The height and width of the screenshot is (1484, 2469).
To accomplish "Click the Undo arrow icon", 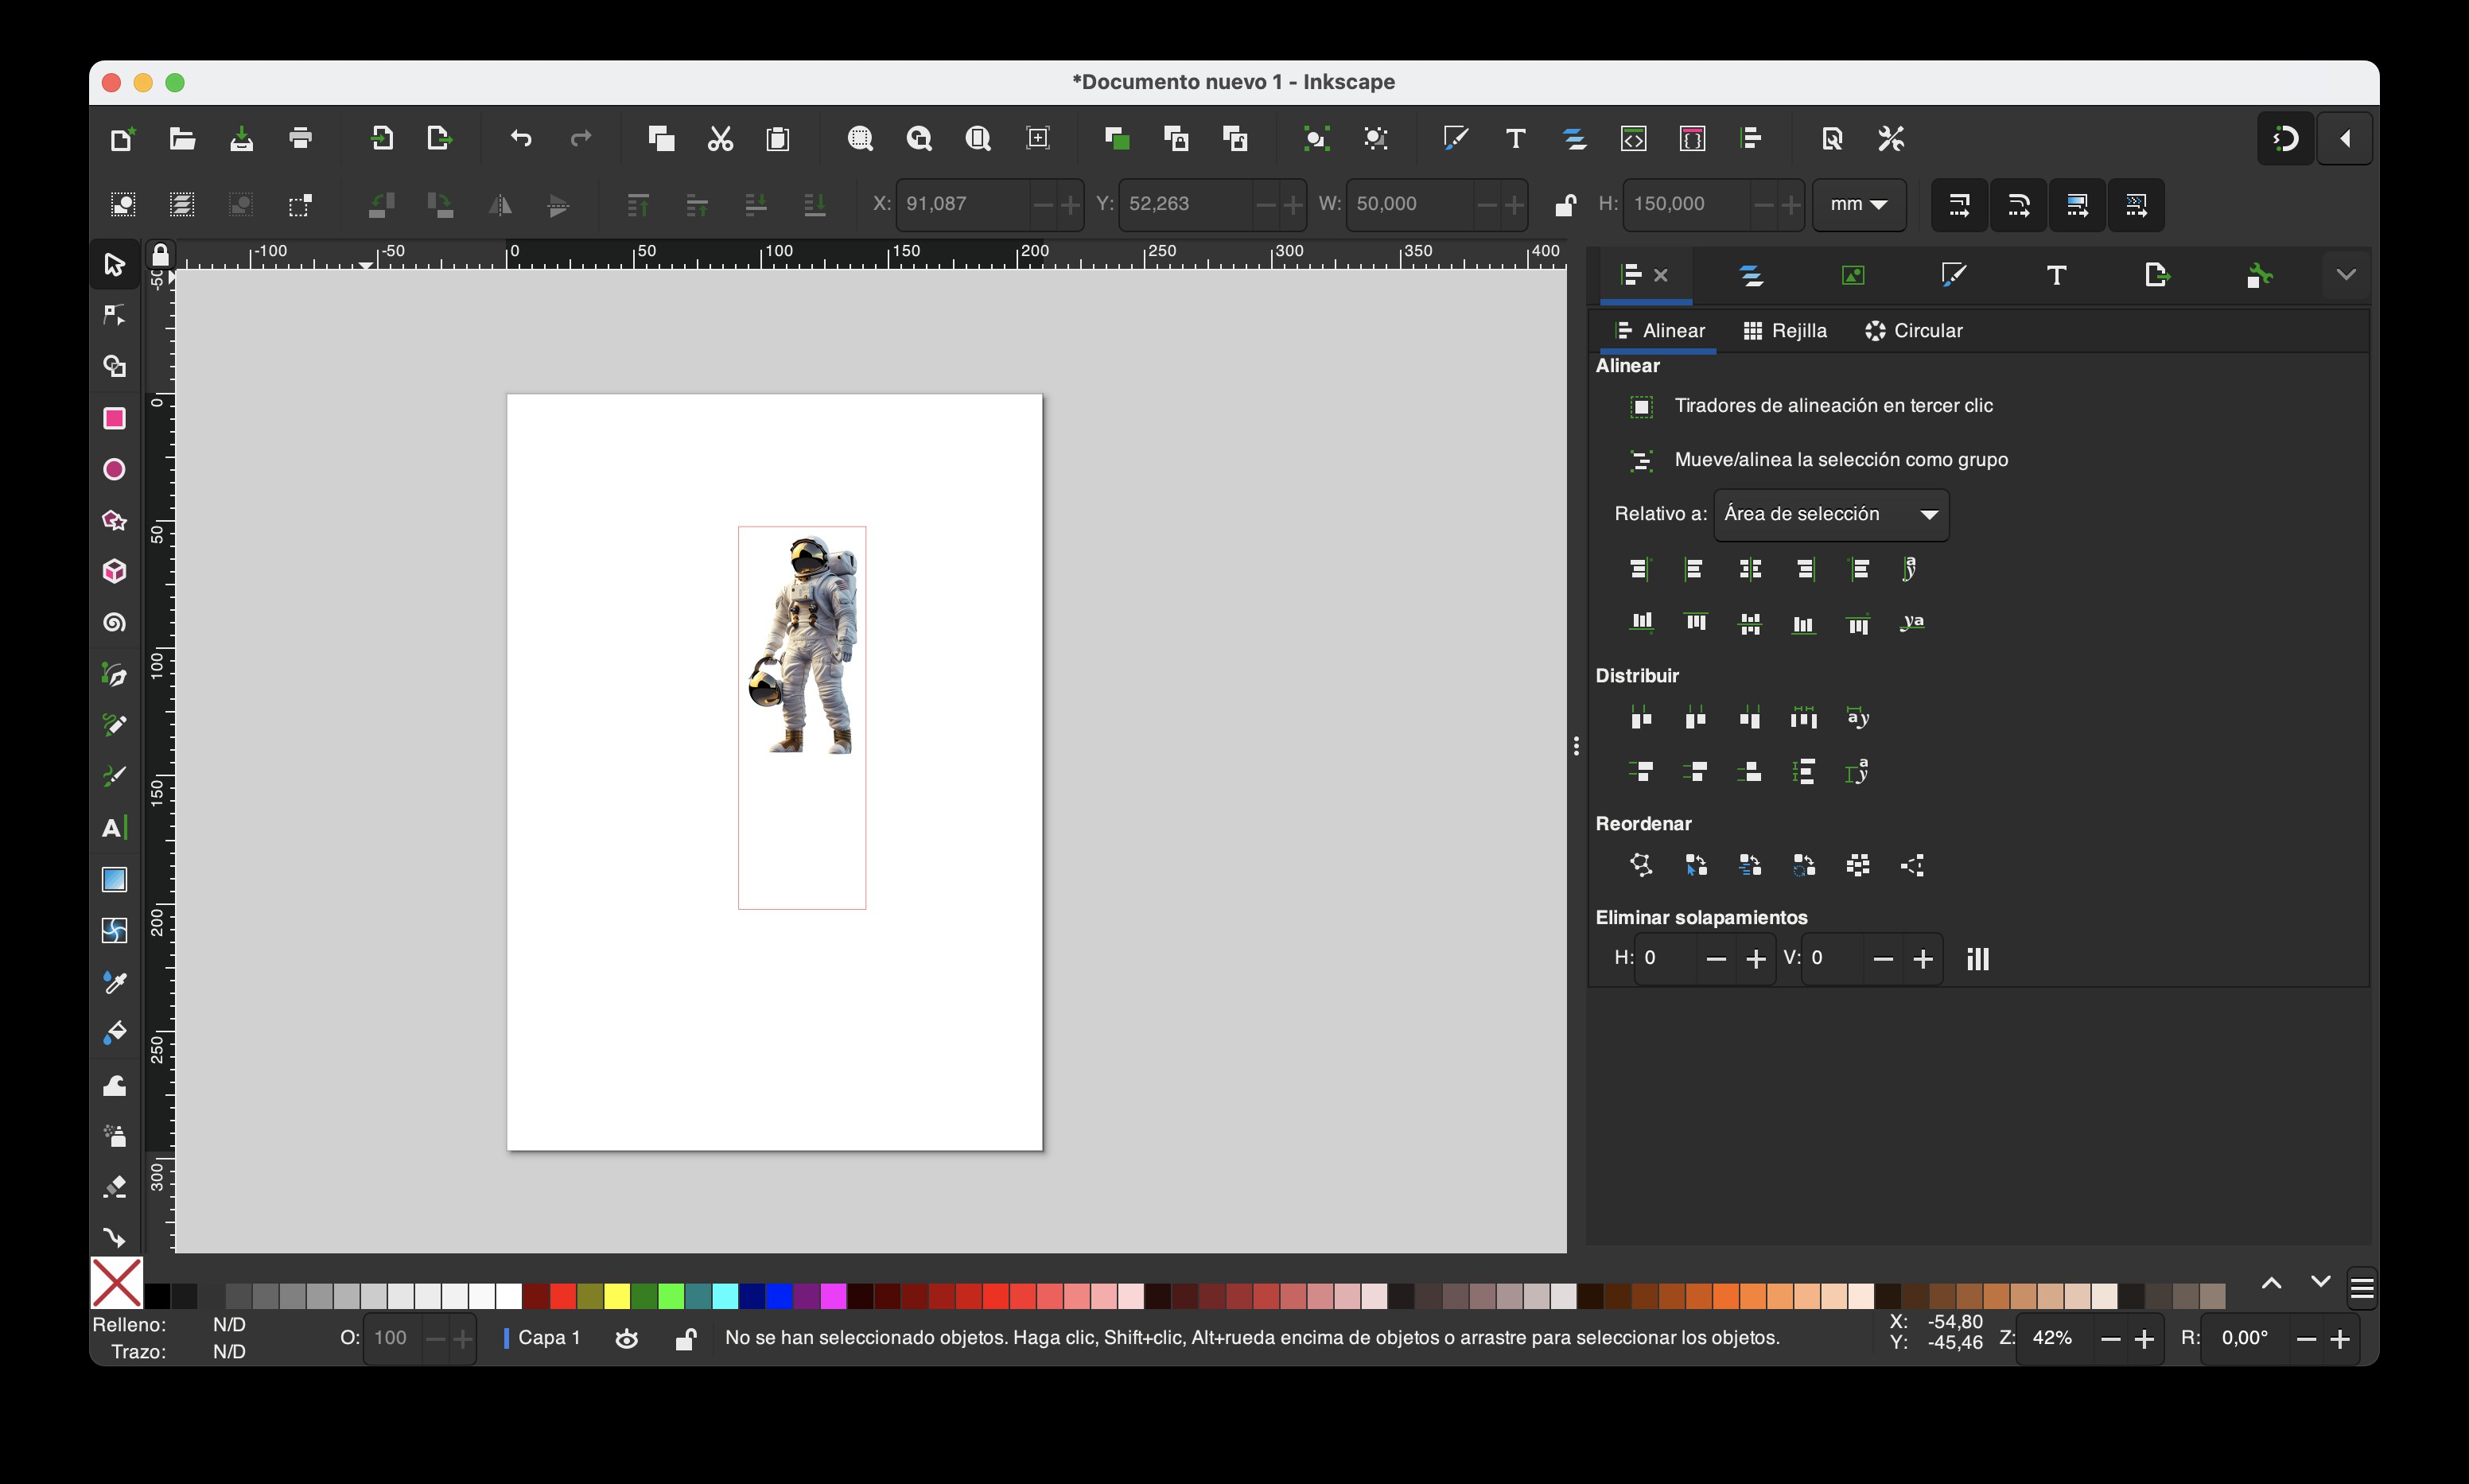I will coord(521,138).
